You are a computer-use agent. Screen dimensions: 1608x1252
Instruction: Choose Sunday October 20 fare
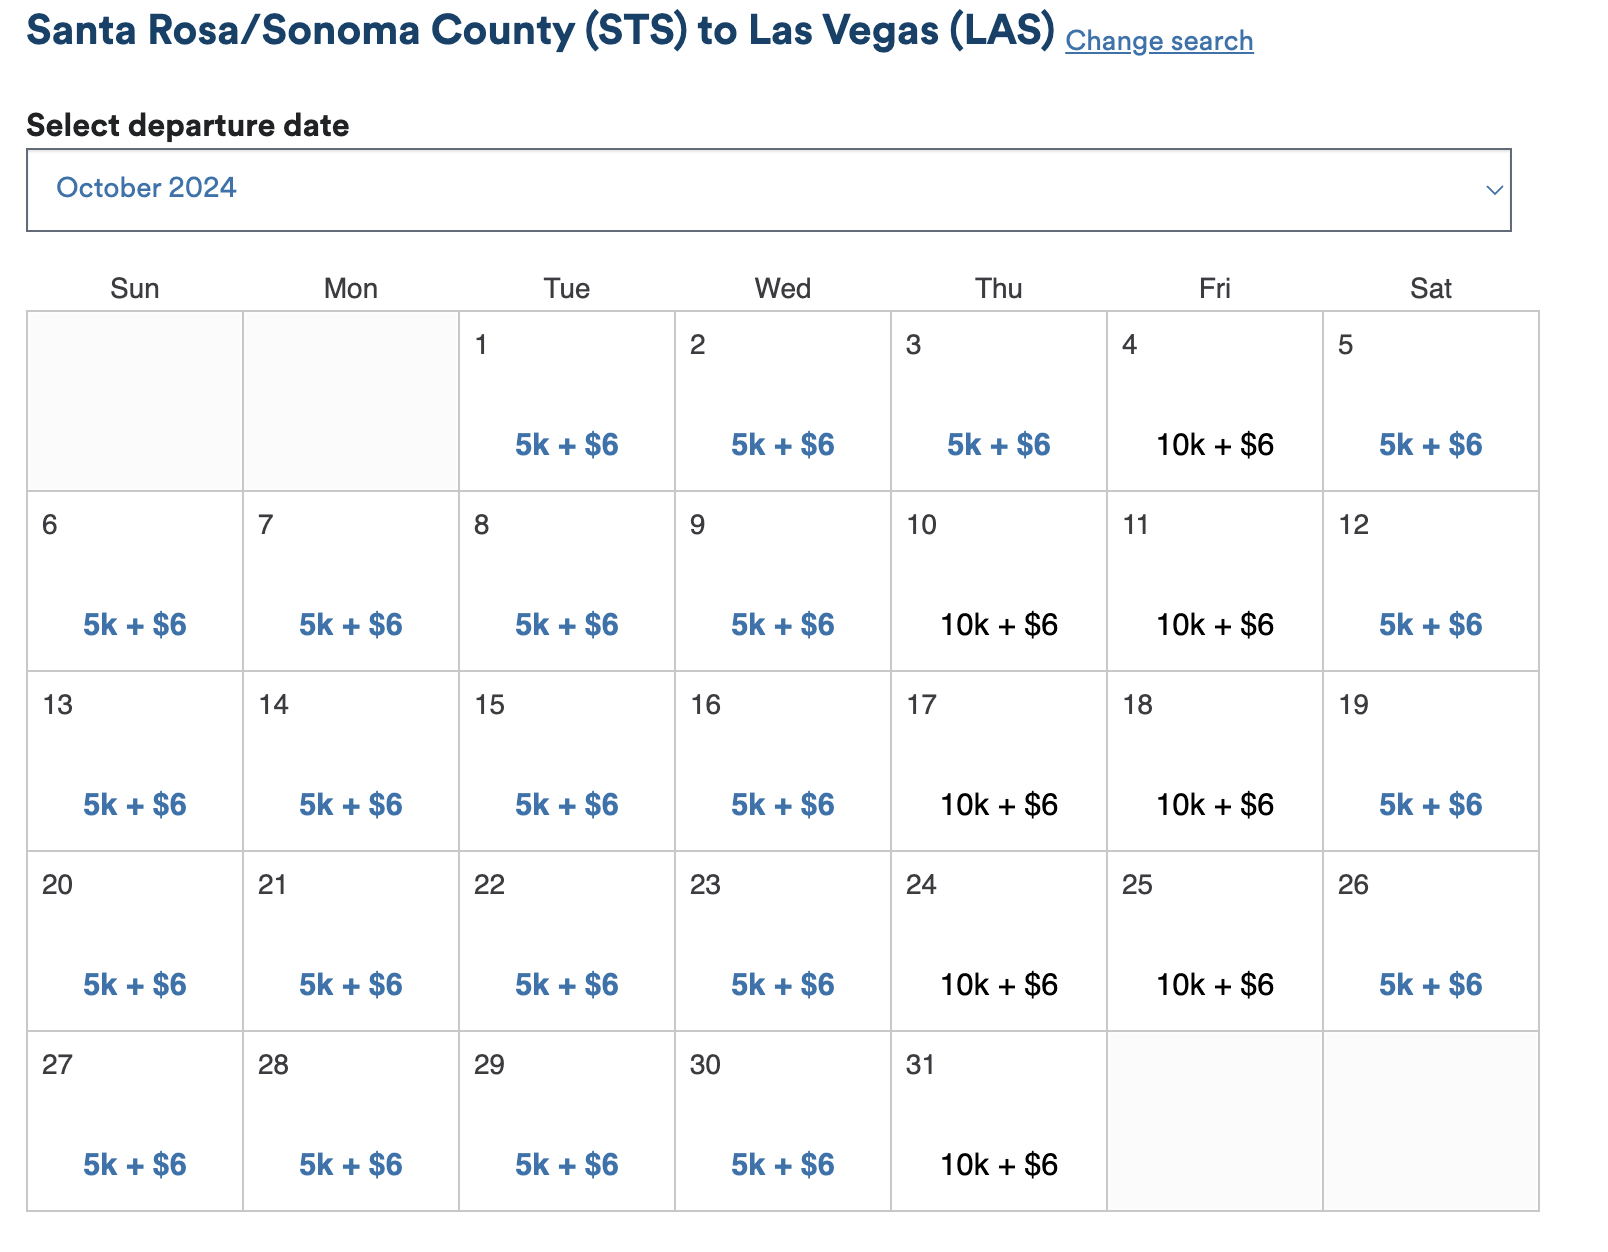(x=135, y=985)
